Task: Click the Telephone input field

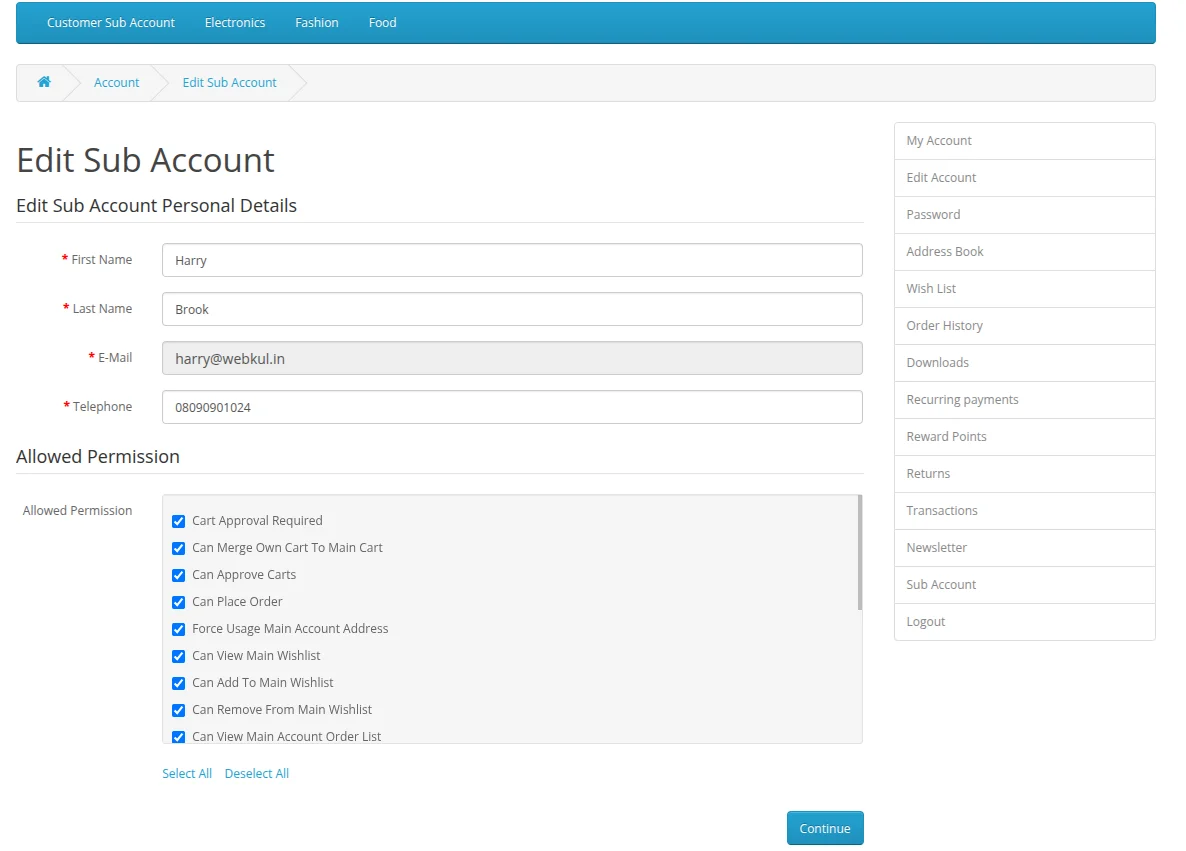Action: (512, 407)
